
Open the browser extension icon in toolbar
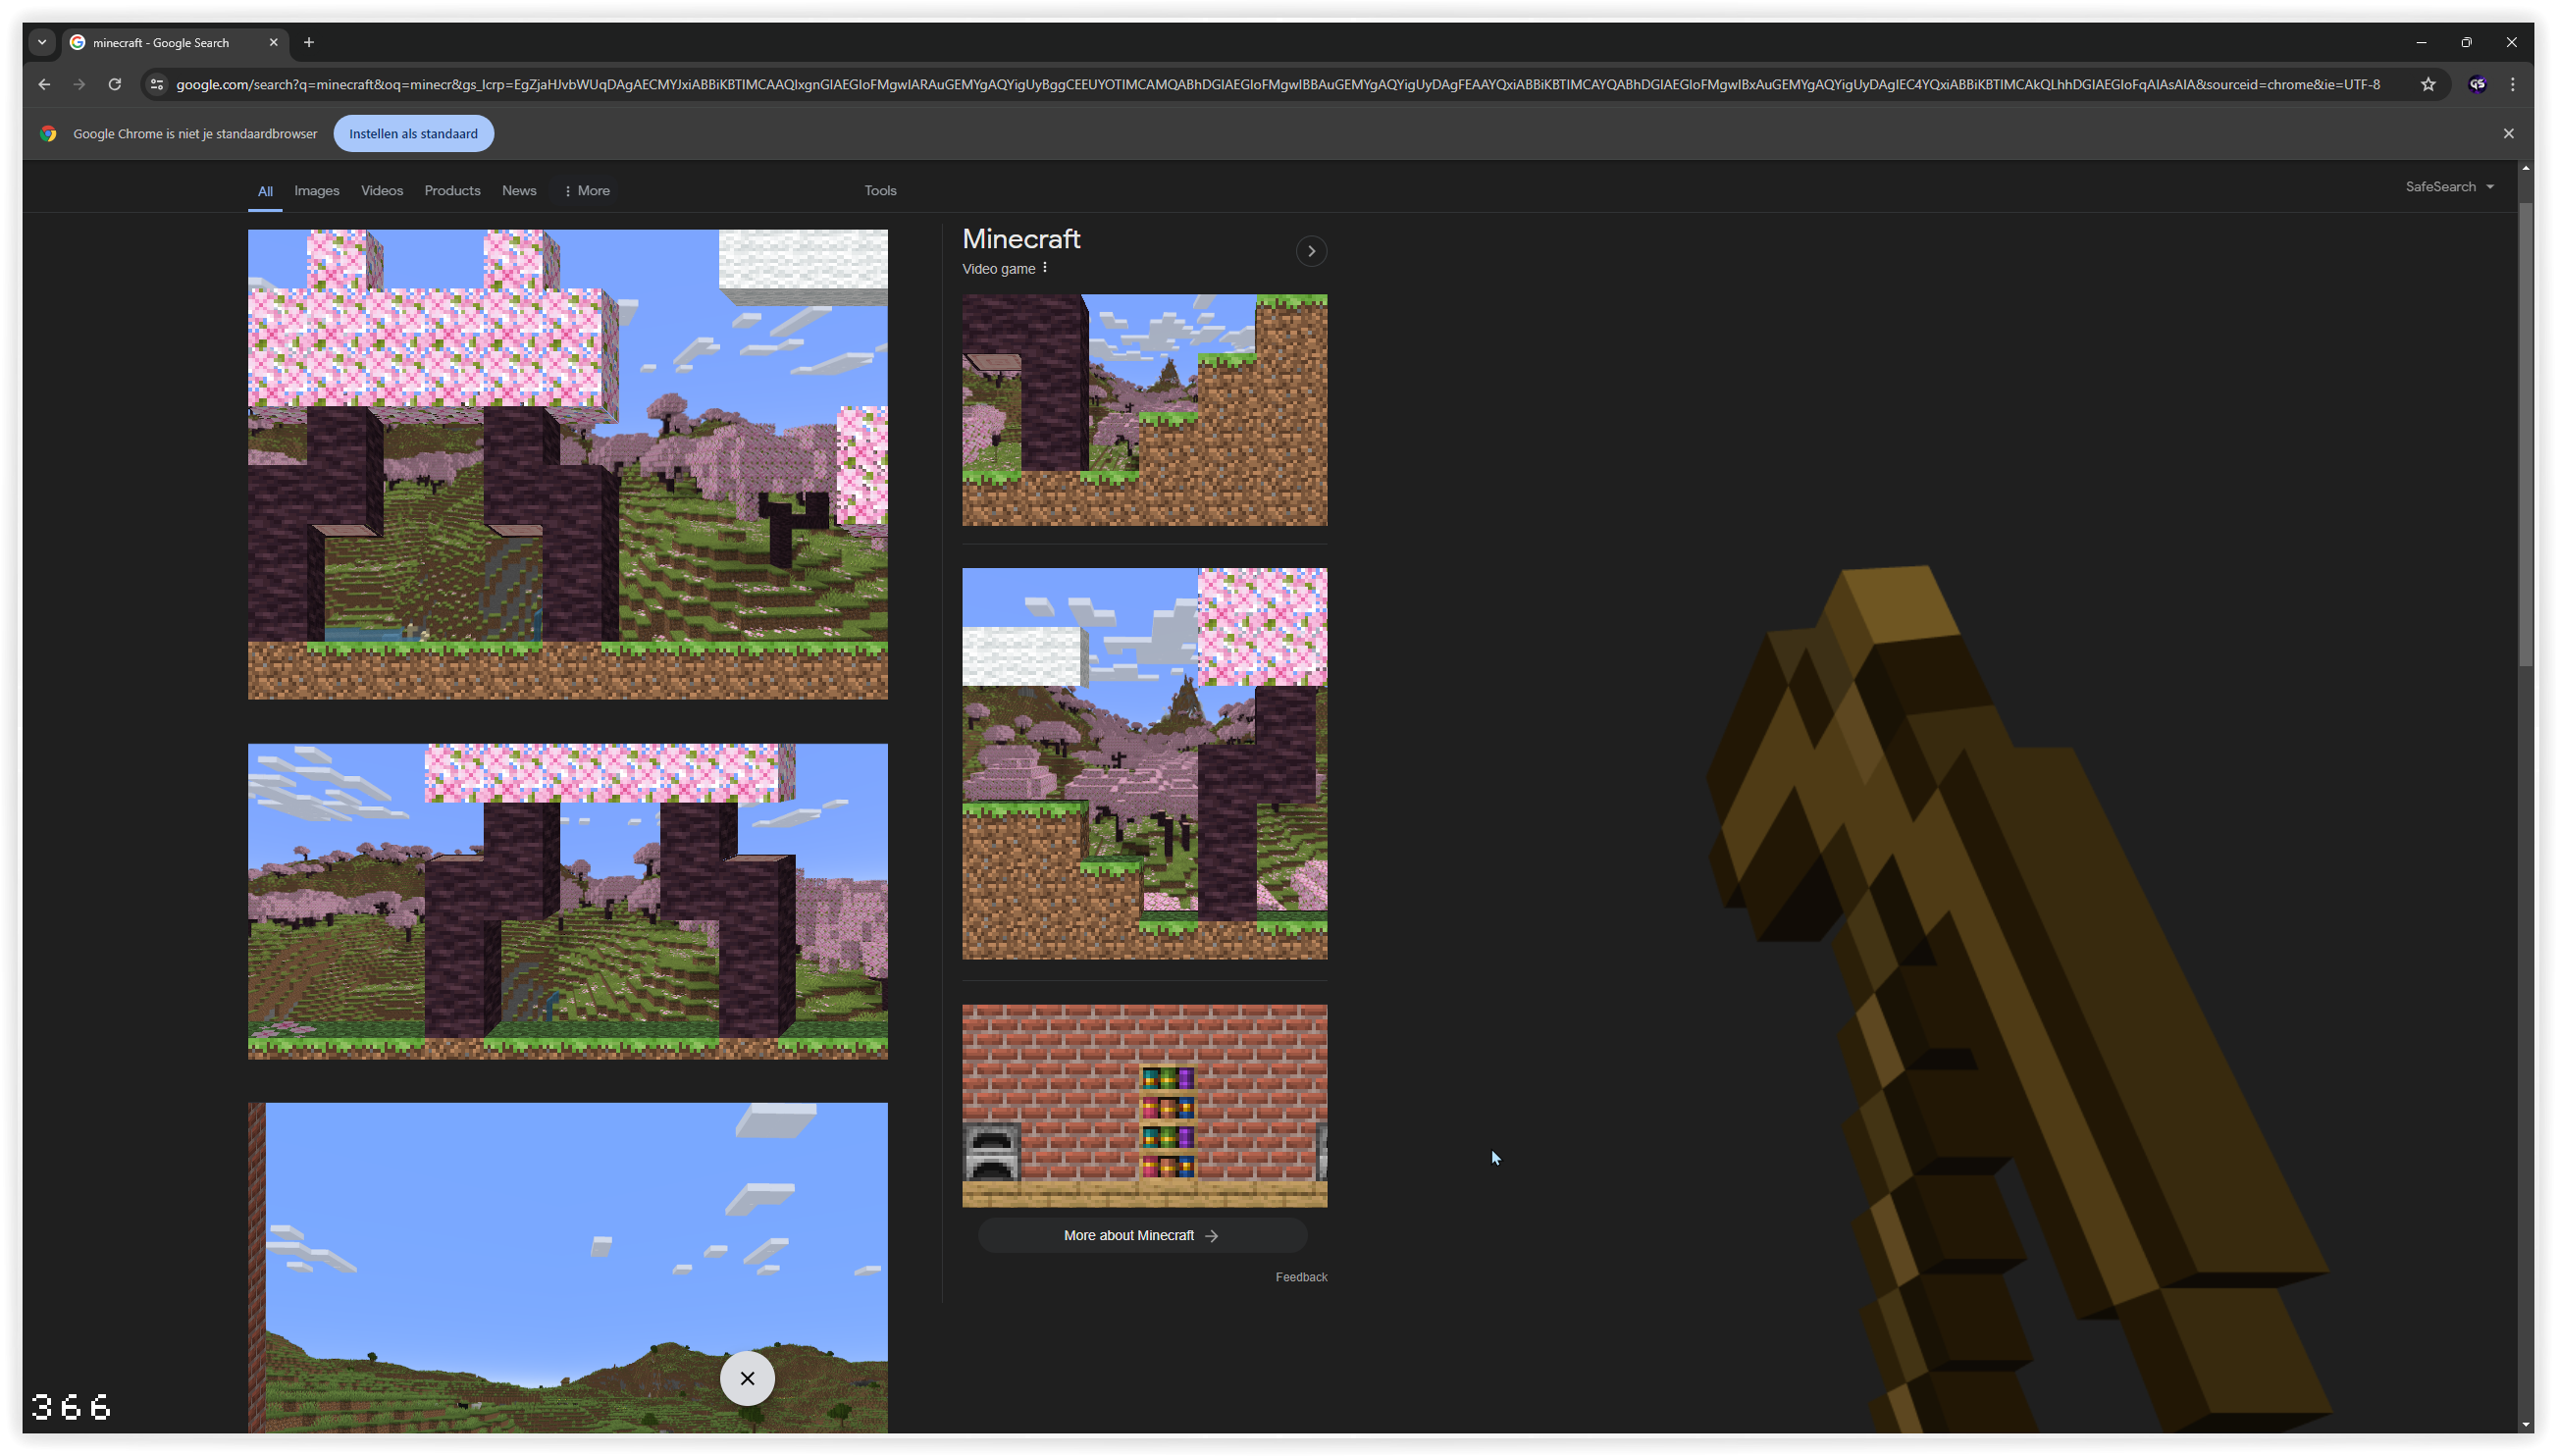pyautogui.click(x=2477, y=84)
